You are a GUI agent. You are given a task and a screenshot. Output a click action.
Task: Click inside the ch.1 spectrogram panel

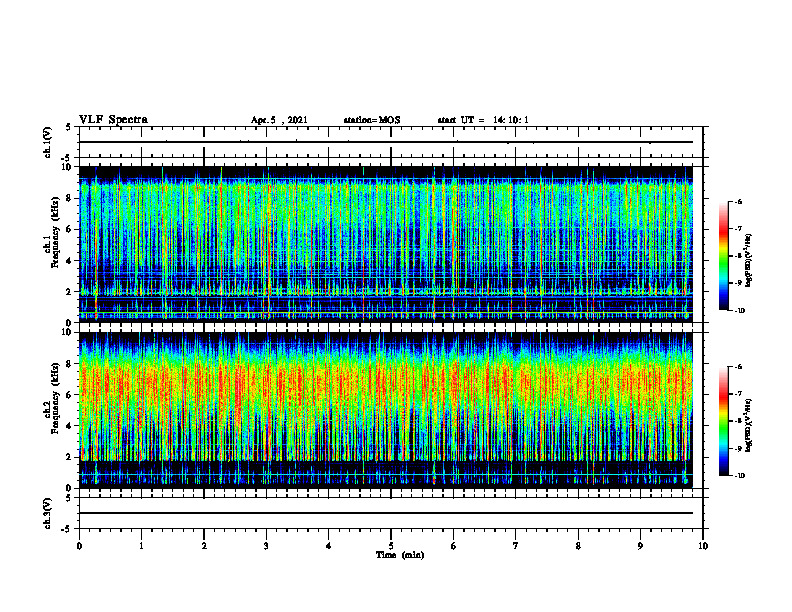(x=386, y=244)
